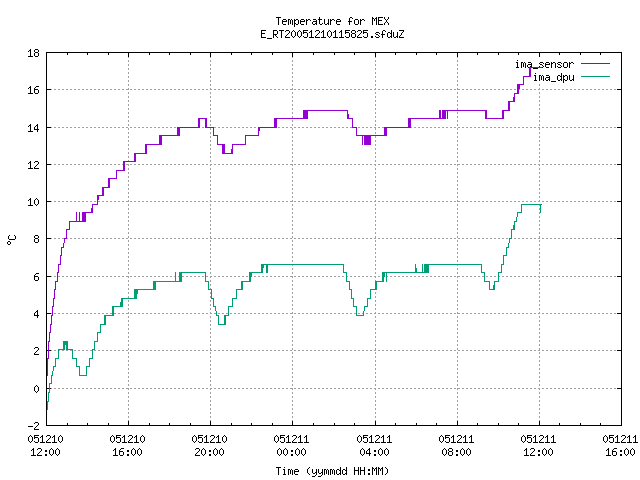
Task: Click the y-axis tick label 12
Action: point(33,165)
